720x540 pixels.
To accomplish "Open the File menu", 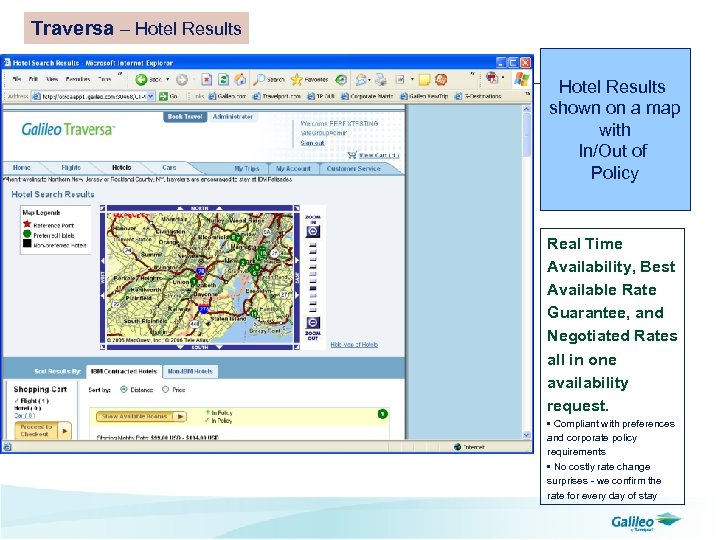I will [x=17, y=79].
